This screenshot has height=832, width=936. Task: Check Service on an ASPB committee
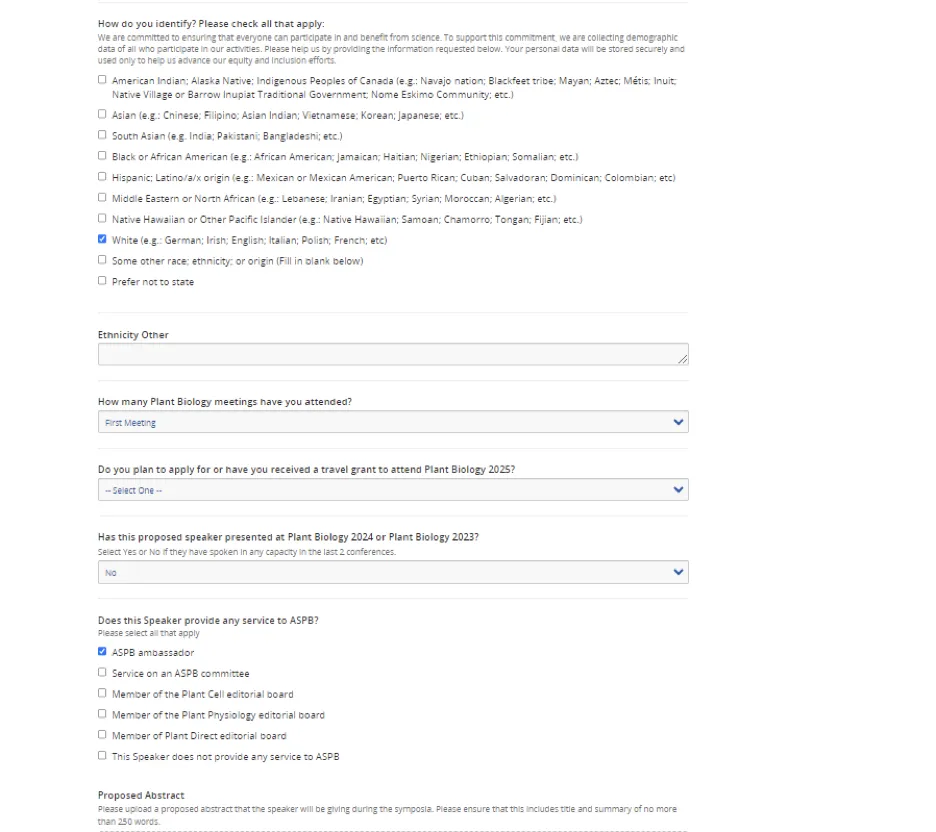click(102, 673)
